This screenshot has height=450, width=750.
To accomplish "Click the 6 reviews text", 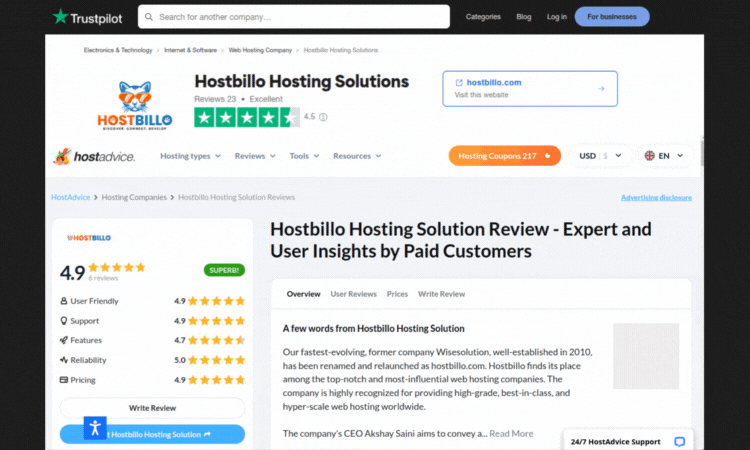I will pos(103,278).
